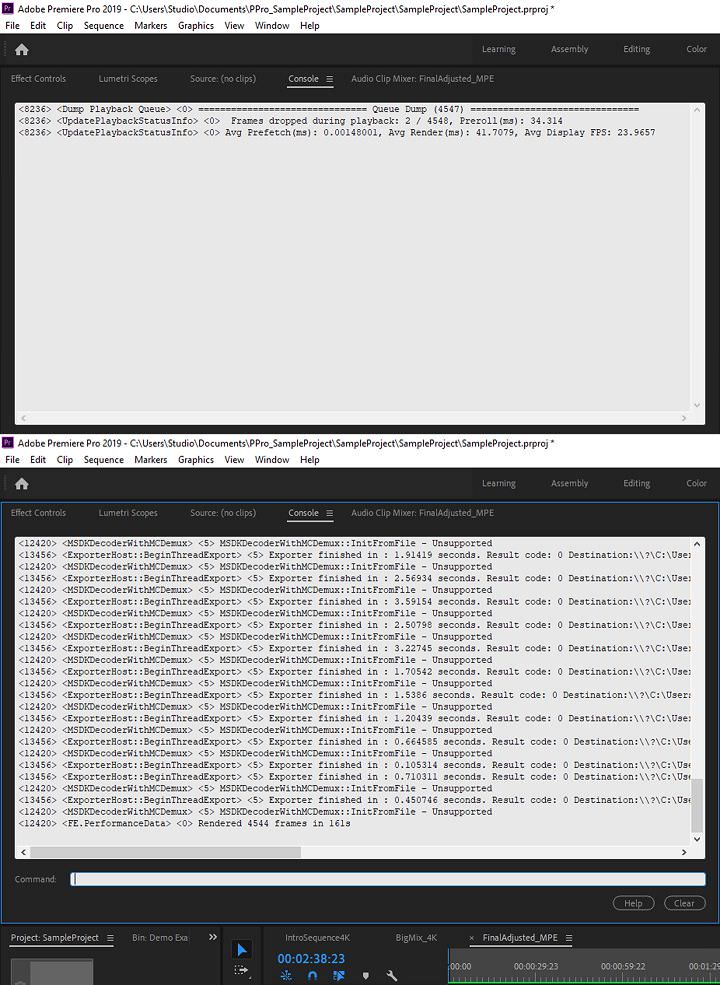Click the 00:02:38:23 playhead timecode

pos(311,959)
